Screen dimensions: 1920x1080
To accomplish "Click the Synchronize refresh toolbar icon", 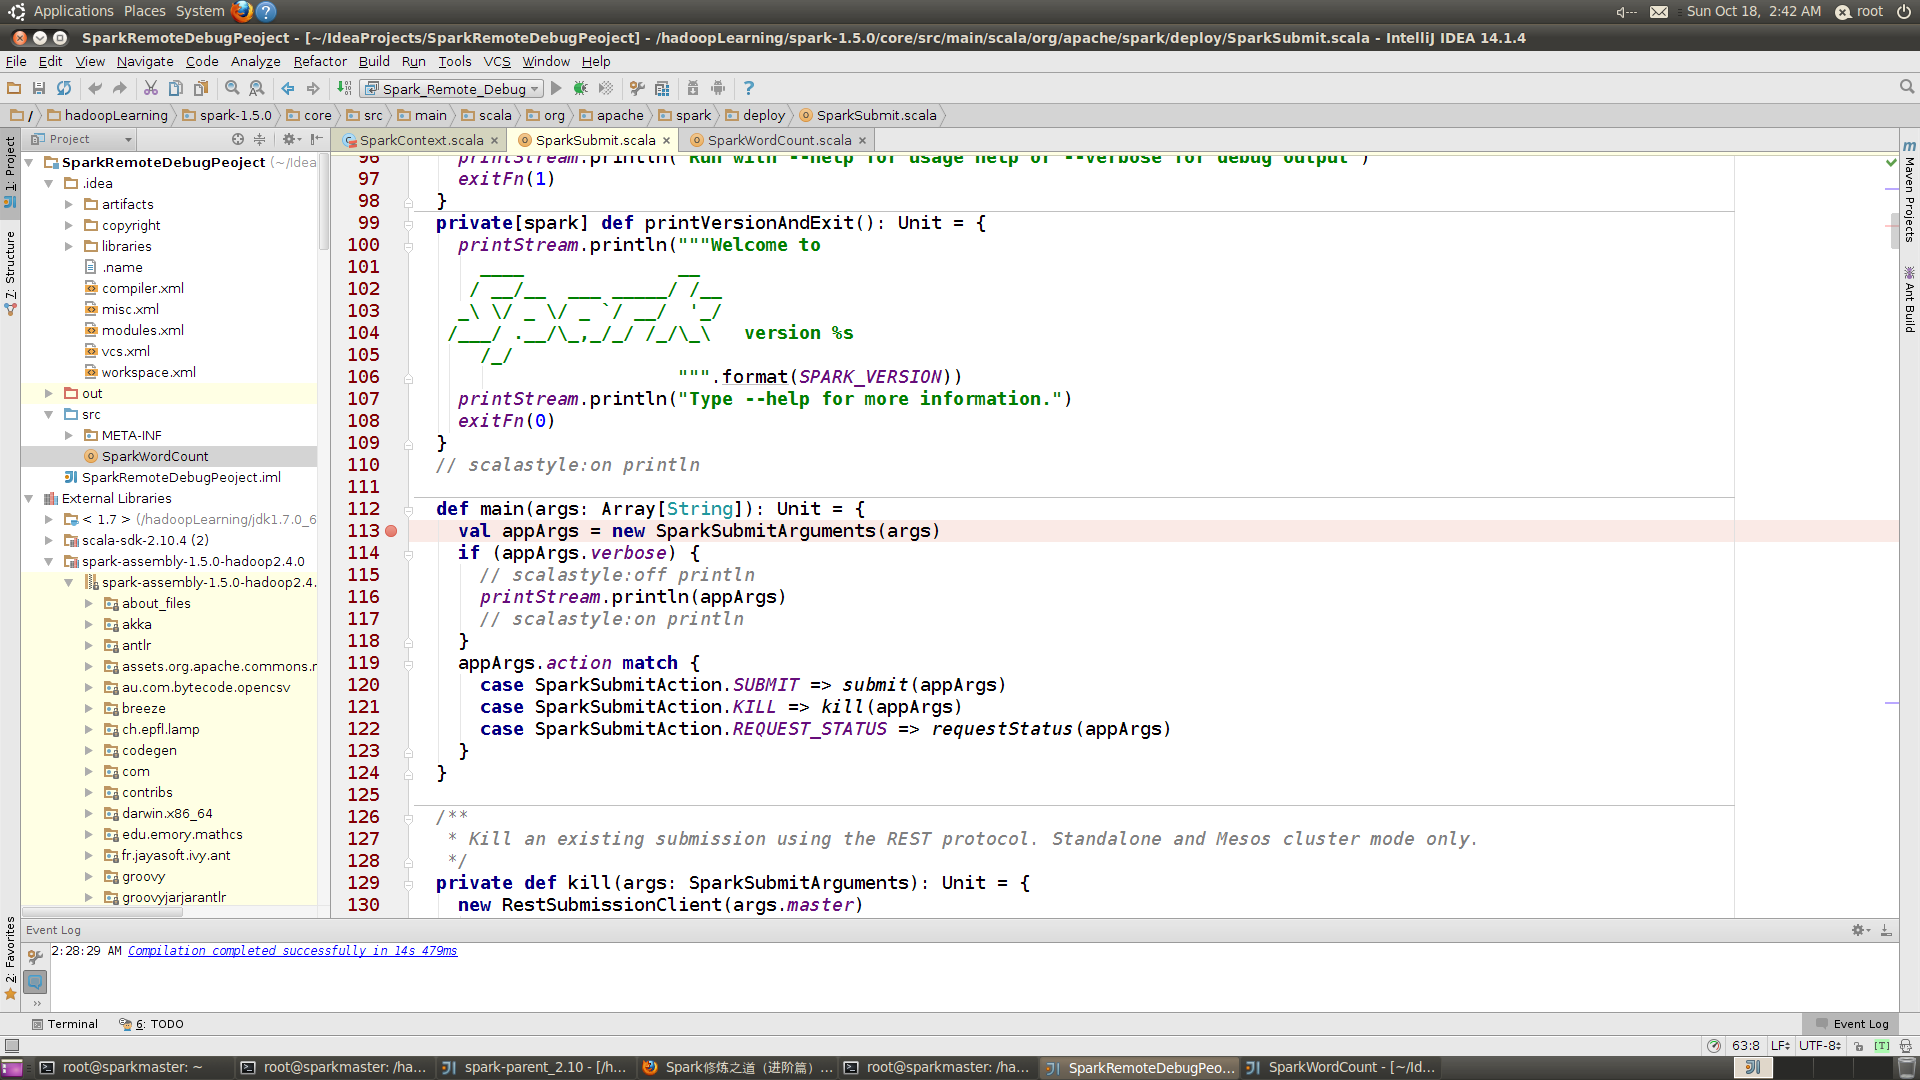I will click(64, 88).
